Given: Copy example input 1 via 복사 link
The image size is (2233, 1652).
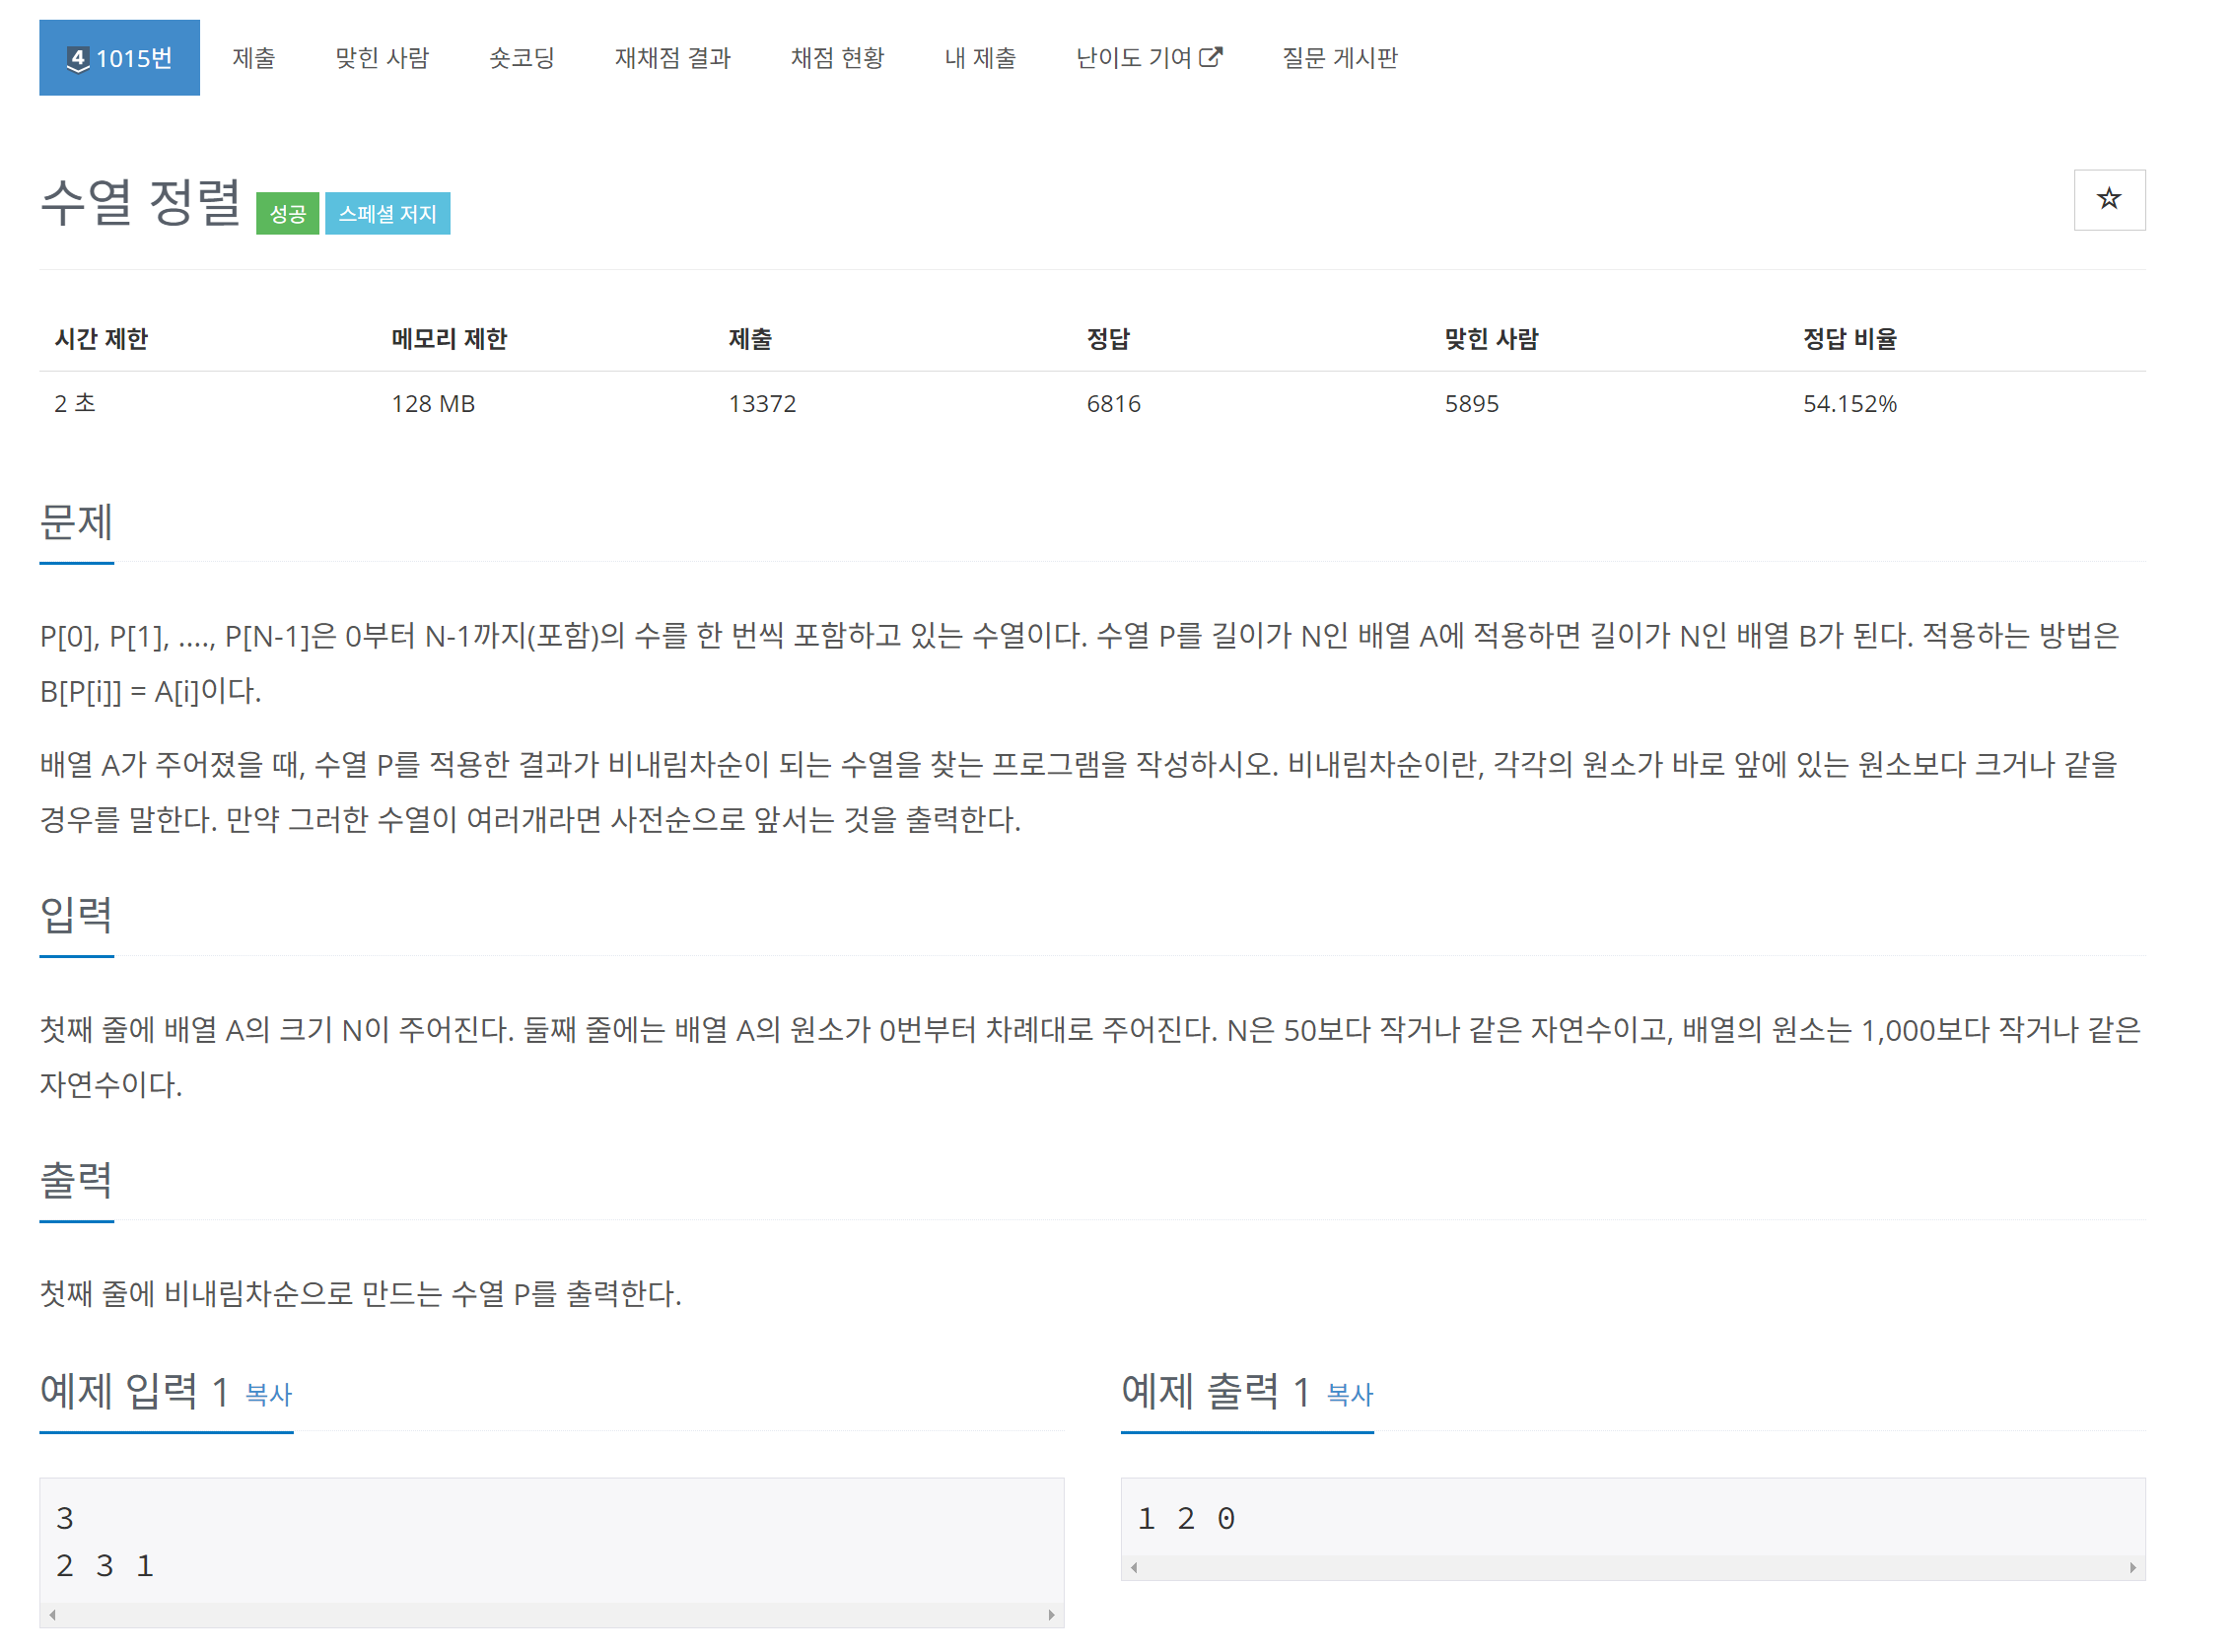Looking at the screenshot, I should tap(268, 1394).
